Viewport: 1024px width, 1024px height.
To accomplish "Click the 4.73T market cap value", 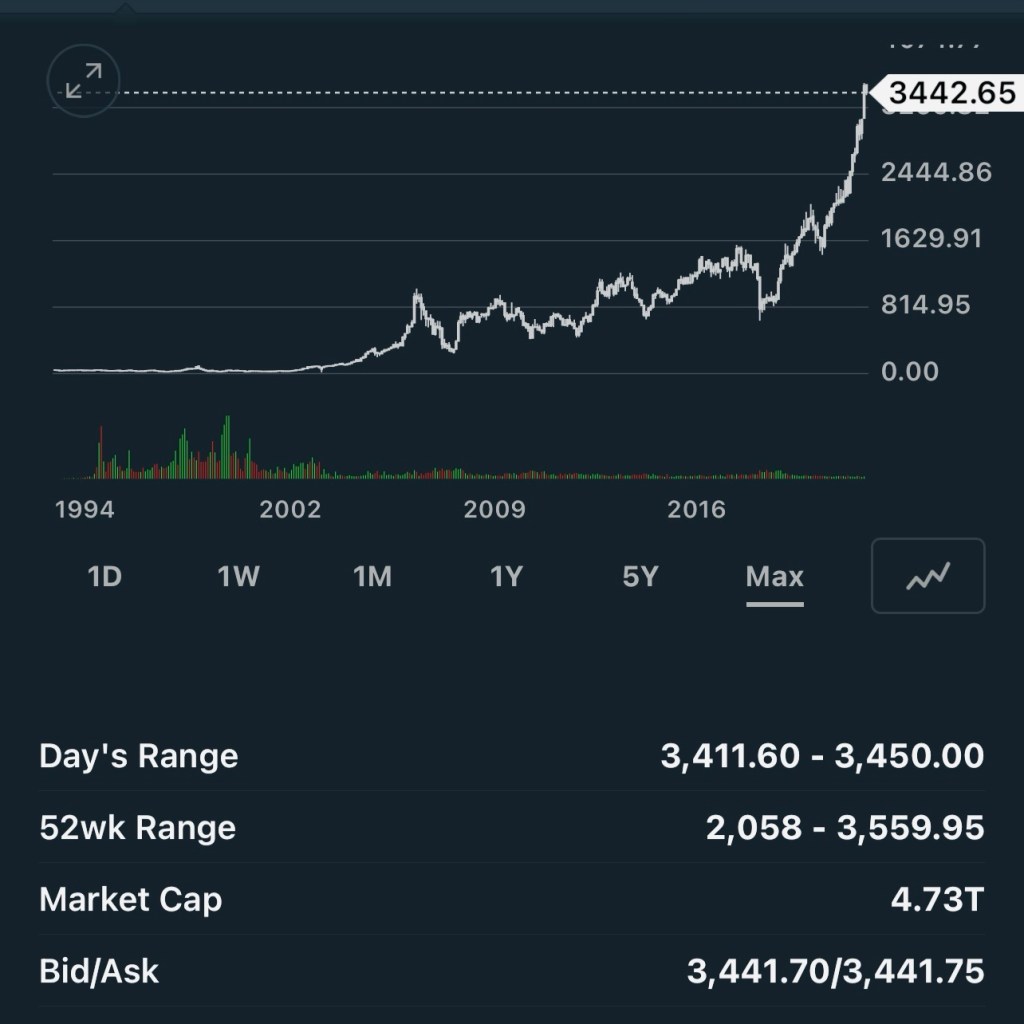I will coord(937,900).
